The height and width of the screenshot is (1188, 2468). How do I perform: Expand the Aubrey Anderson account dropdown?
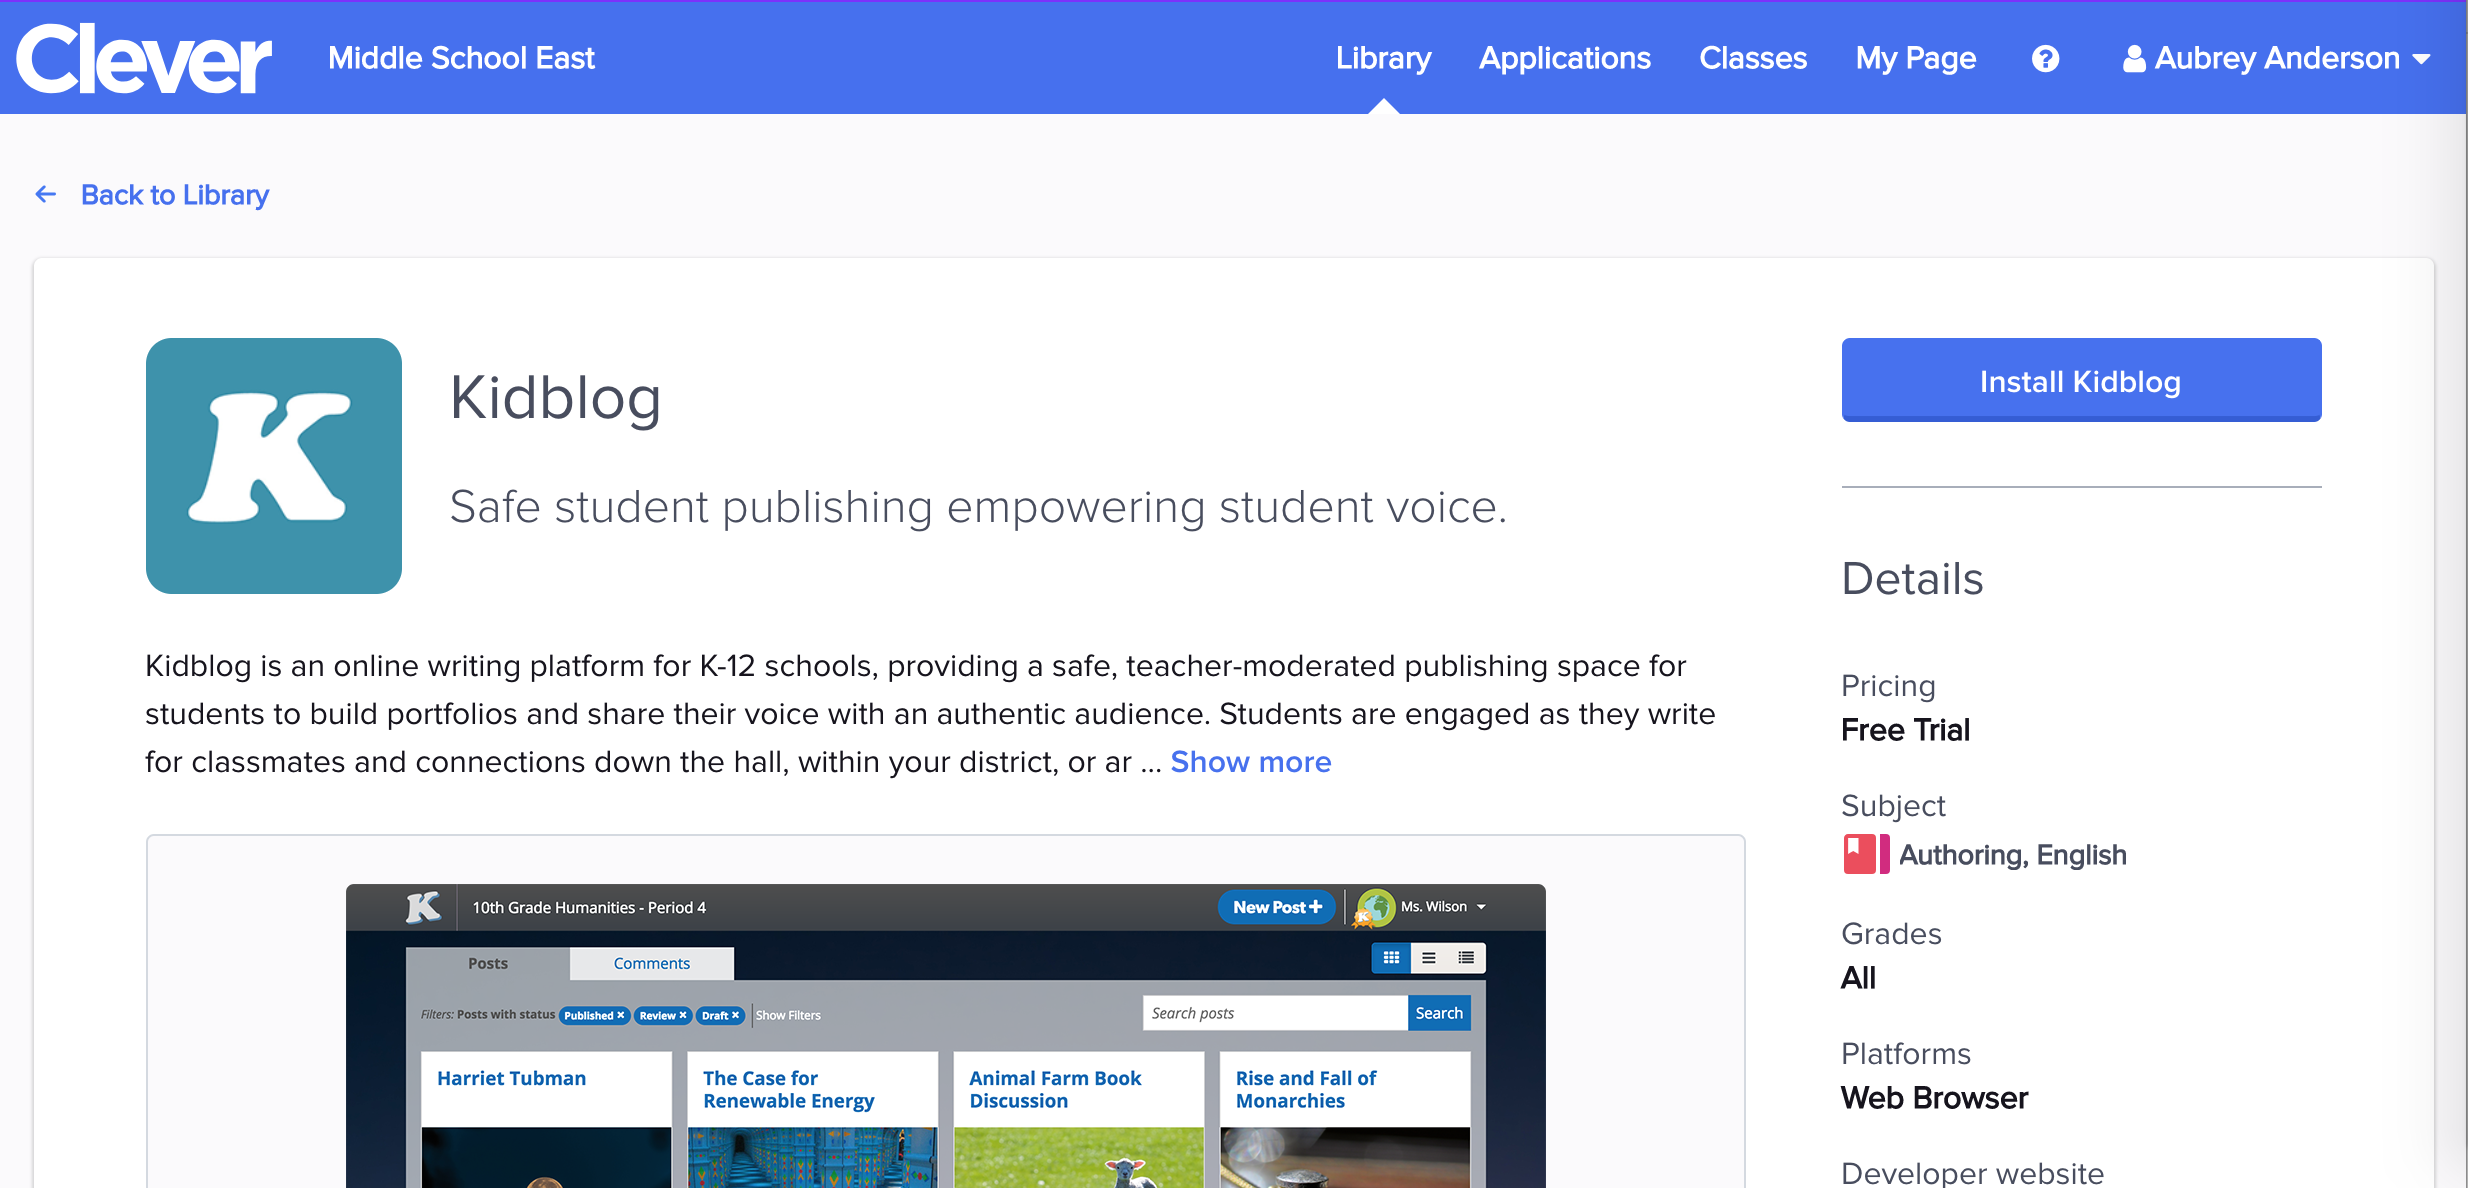click(x=2276, y=58)
